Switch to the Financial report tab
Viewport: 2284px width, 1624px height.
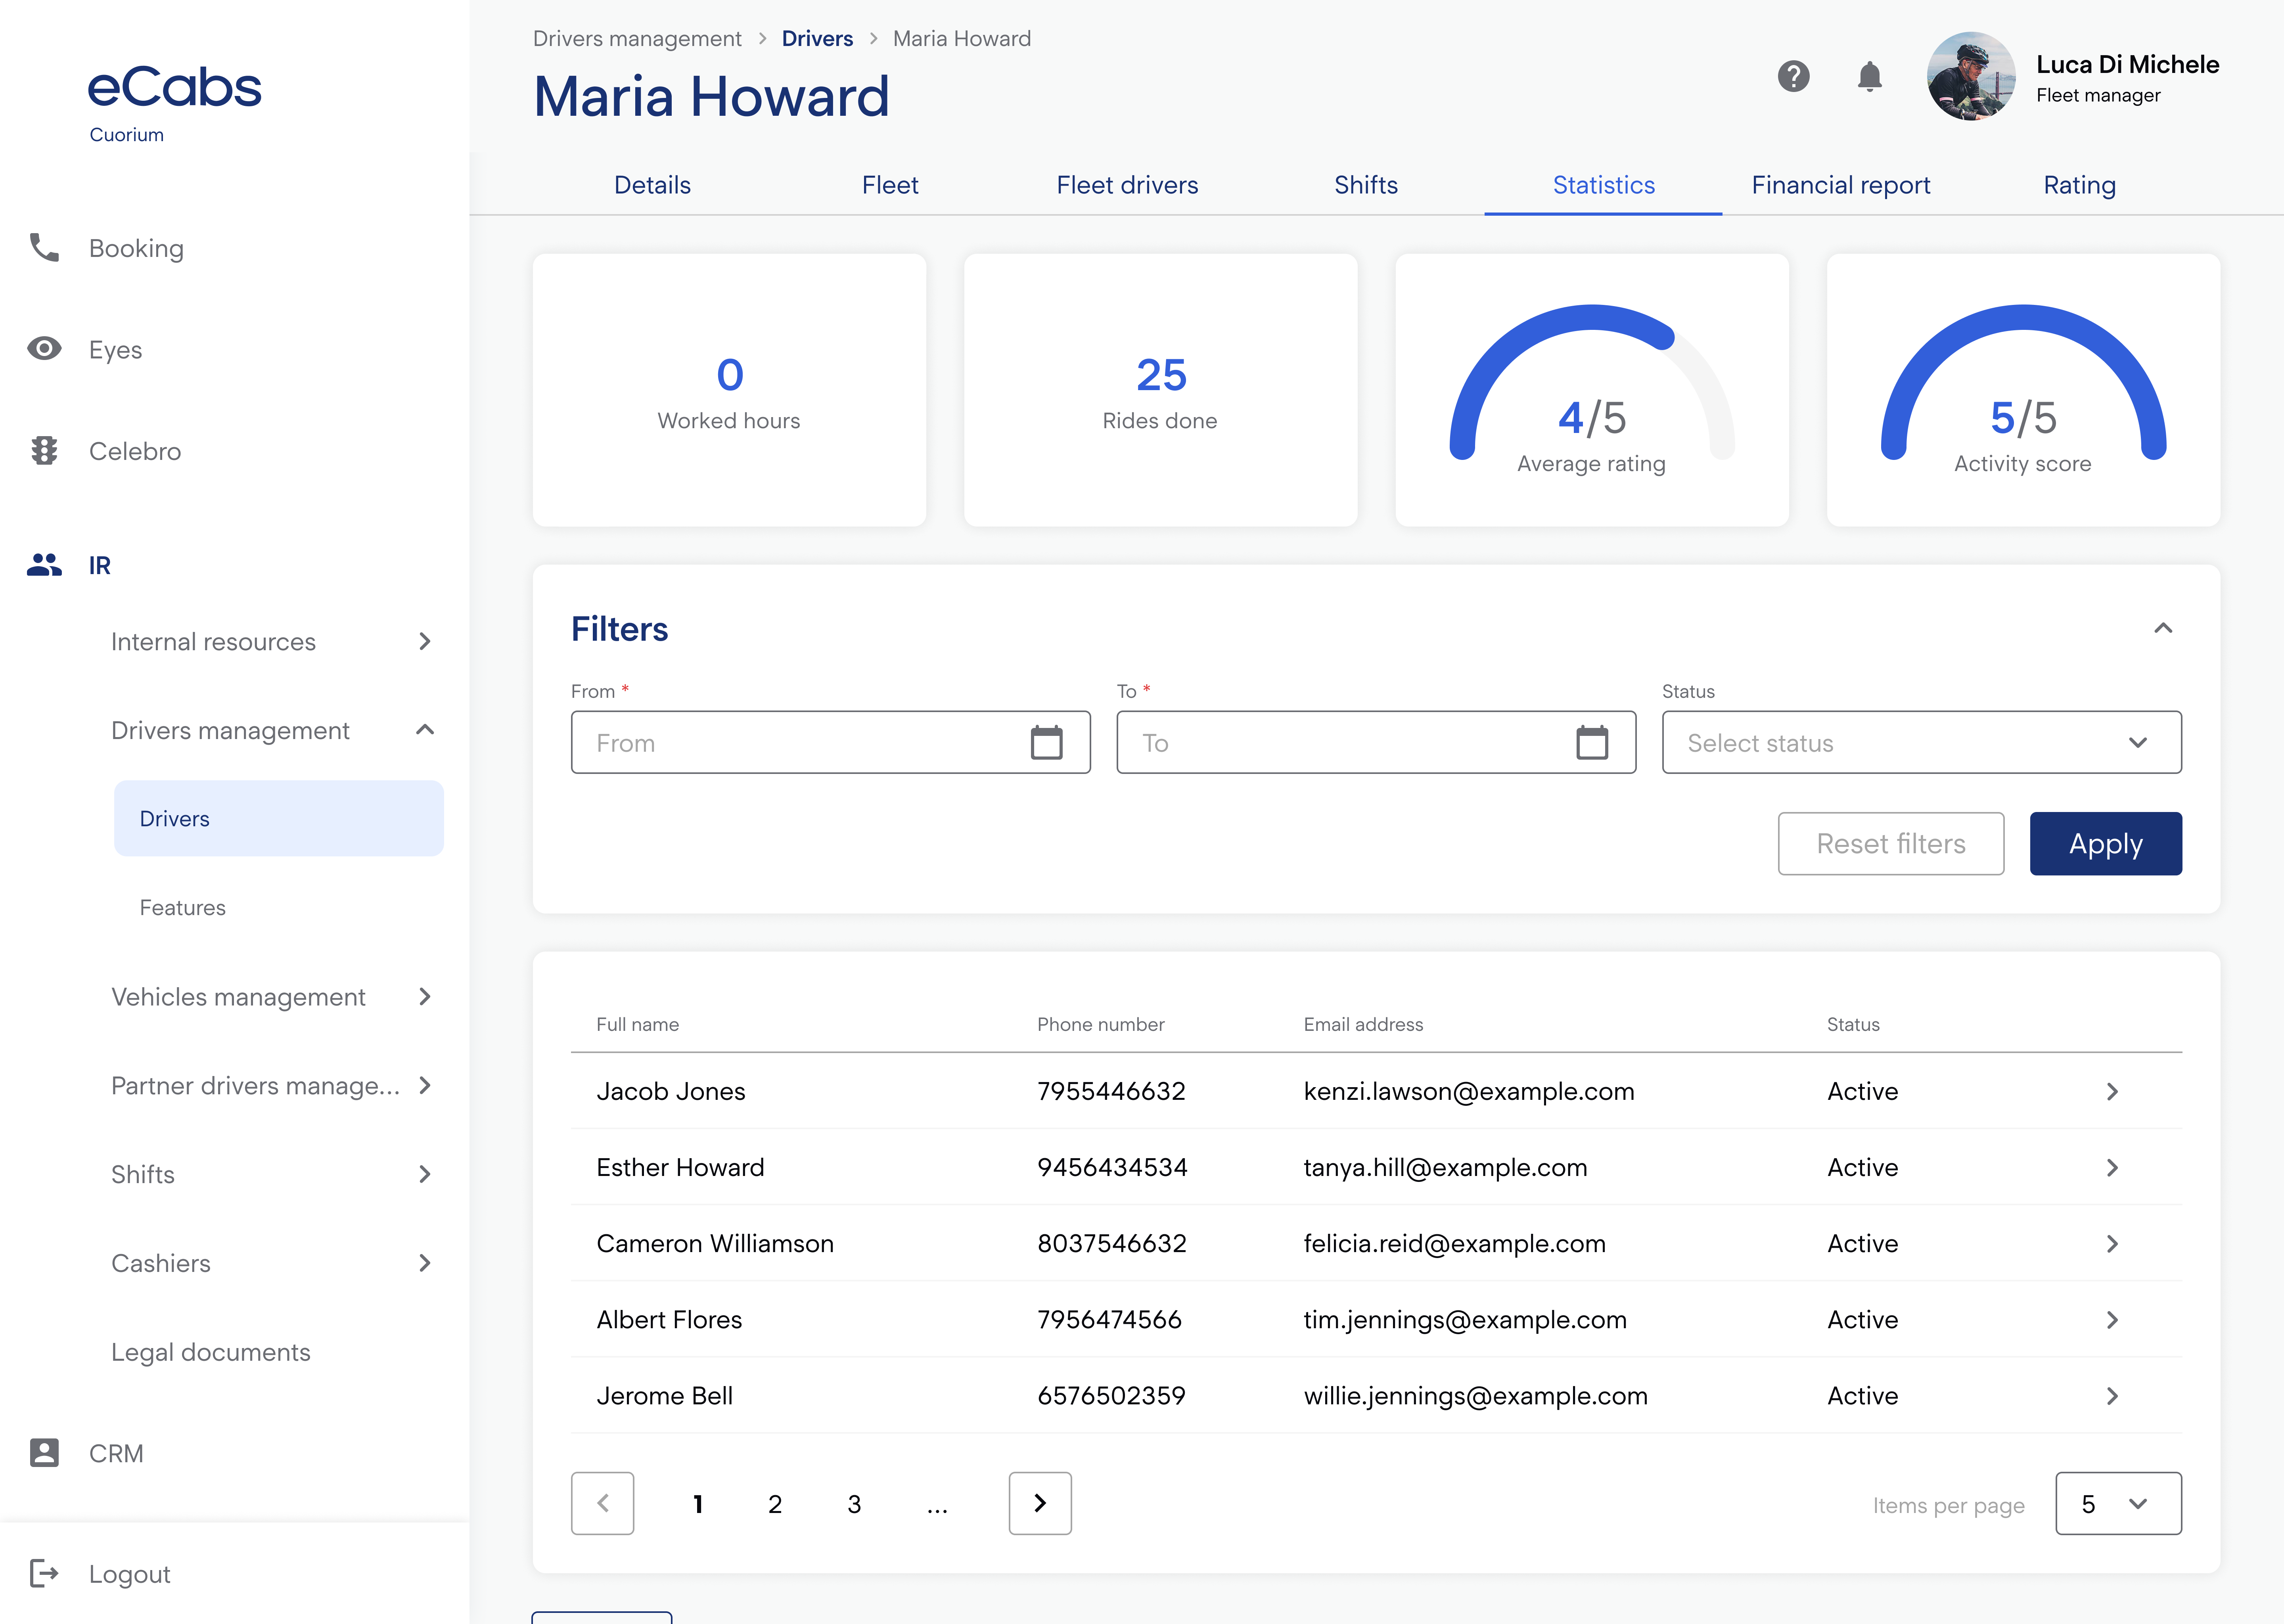[1841, 185]
